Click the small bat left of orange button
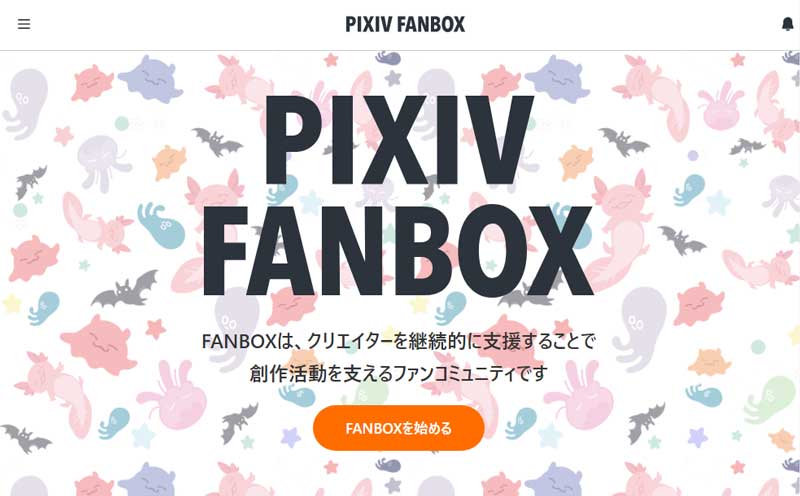 [239, 423]
